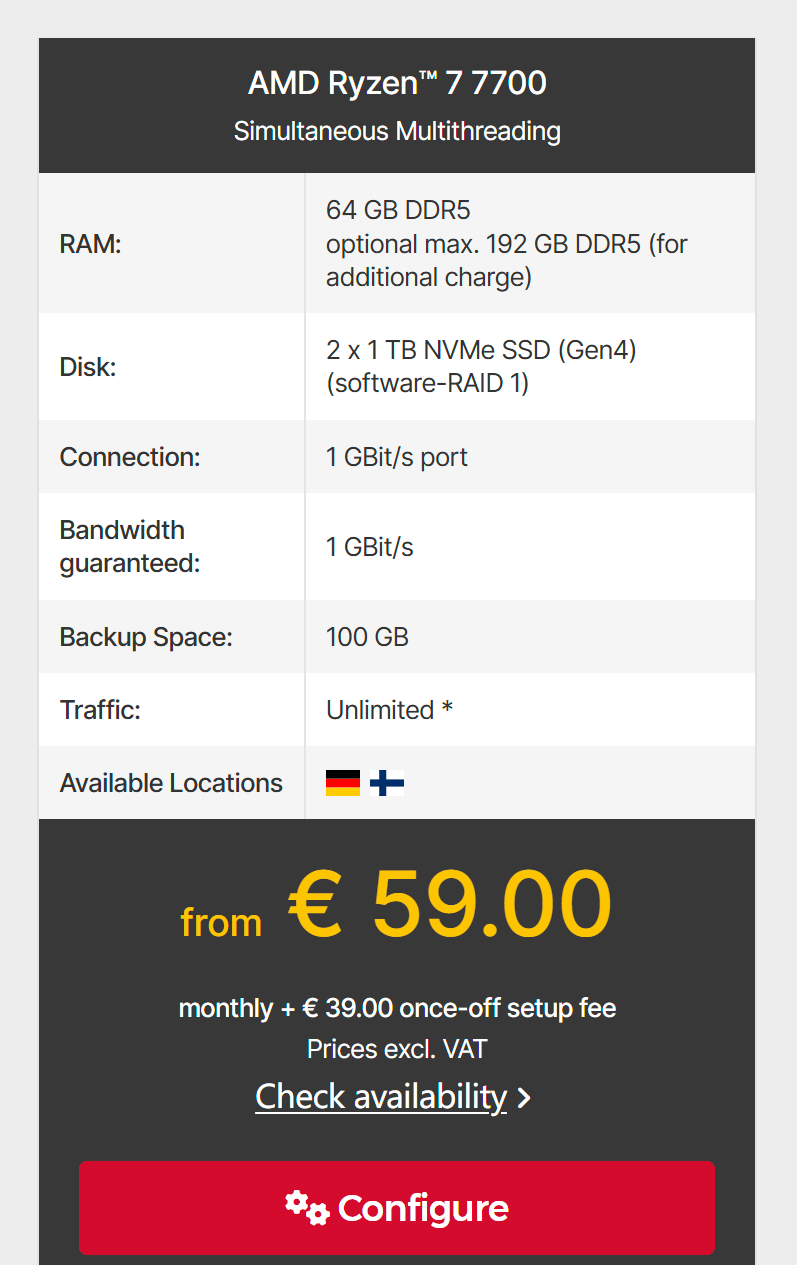
Task: Click the Bandwidth guaranteed label
Action: pyautogui.click(x=130, y=547)
